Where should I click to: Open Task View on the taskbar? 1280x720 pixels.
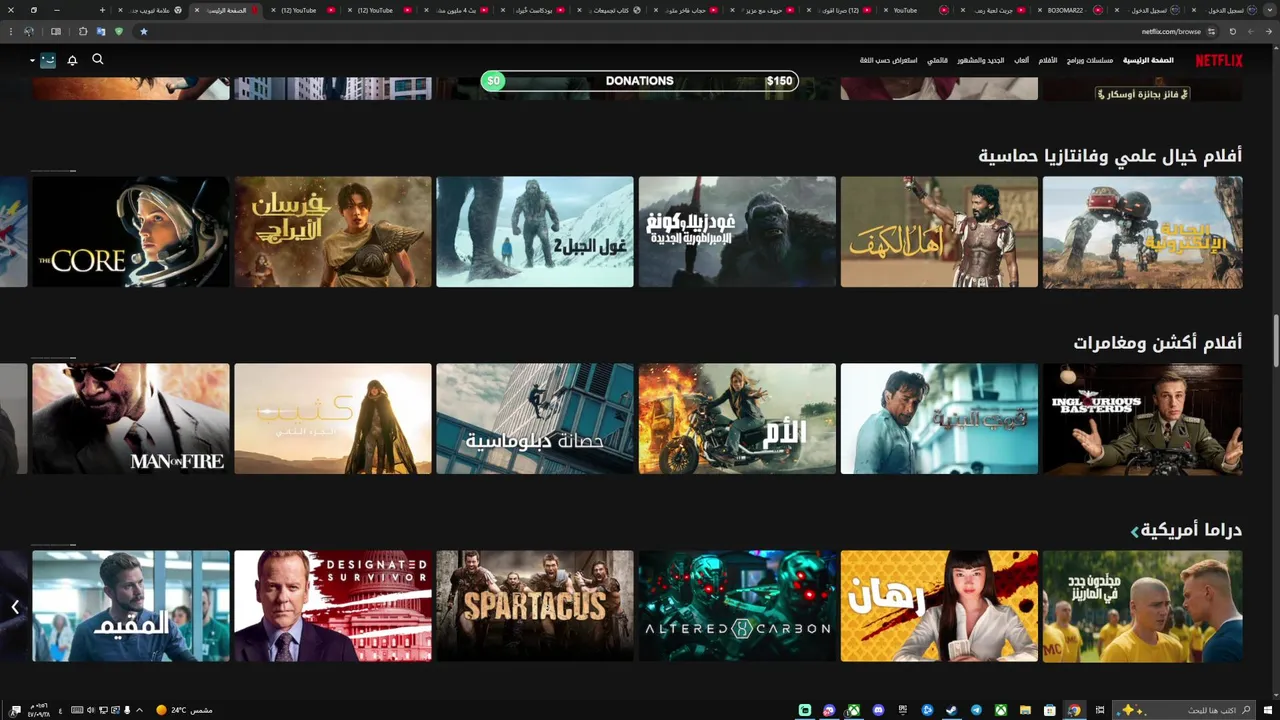click(x=1100, y=710)
